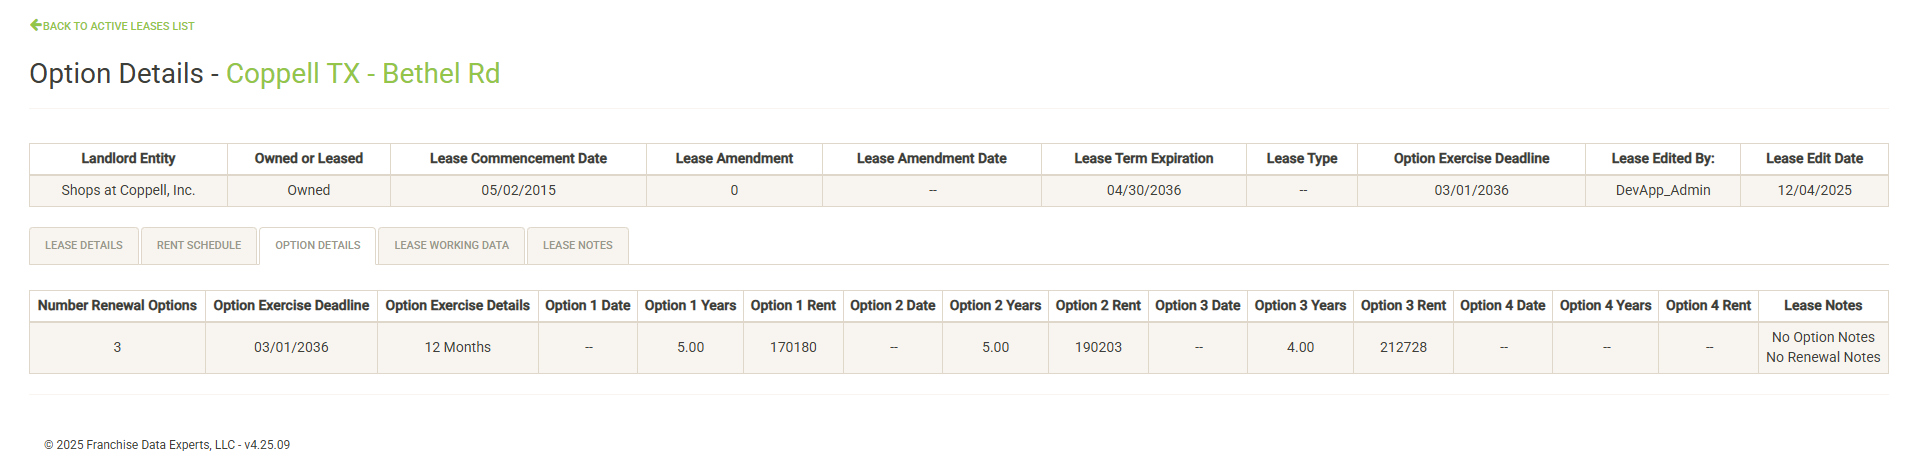Go to the Lease Working Data tab
This screenshot has height=476, width=1916.
451,246
